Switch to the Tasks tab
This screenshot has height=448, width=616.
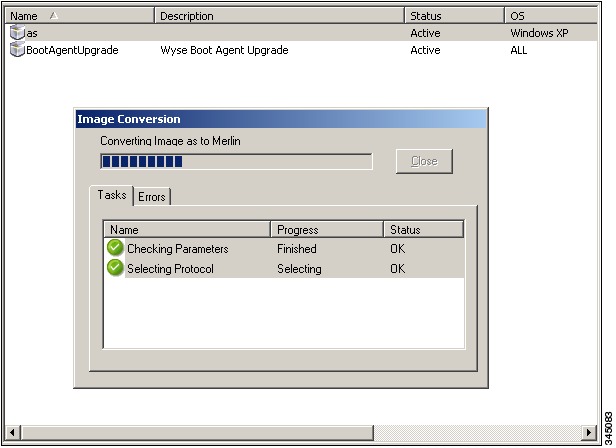pyautogui.click(x=112, y=195)
